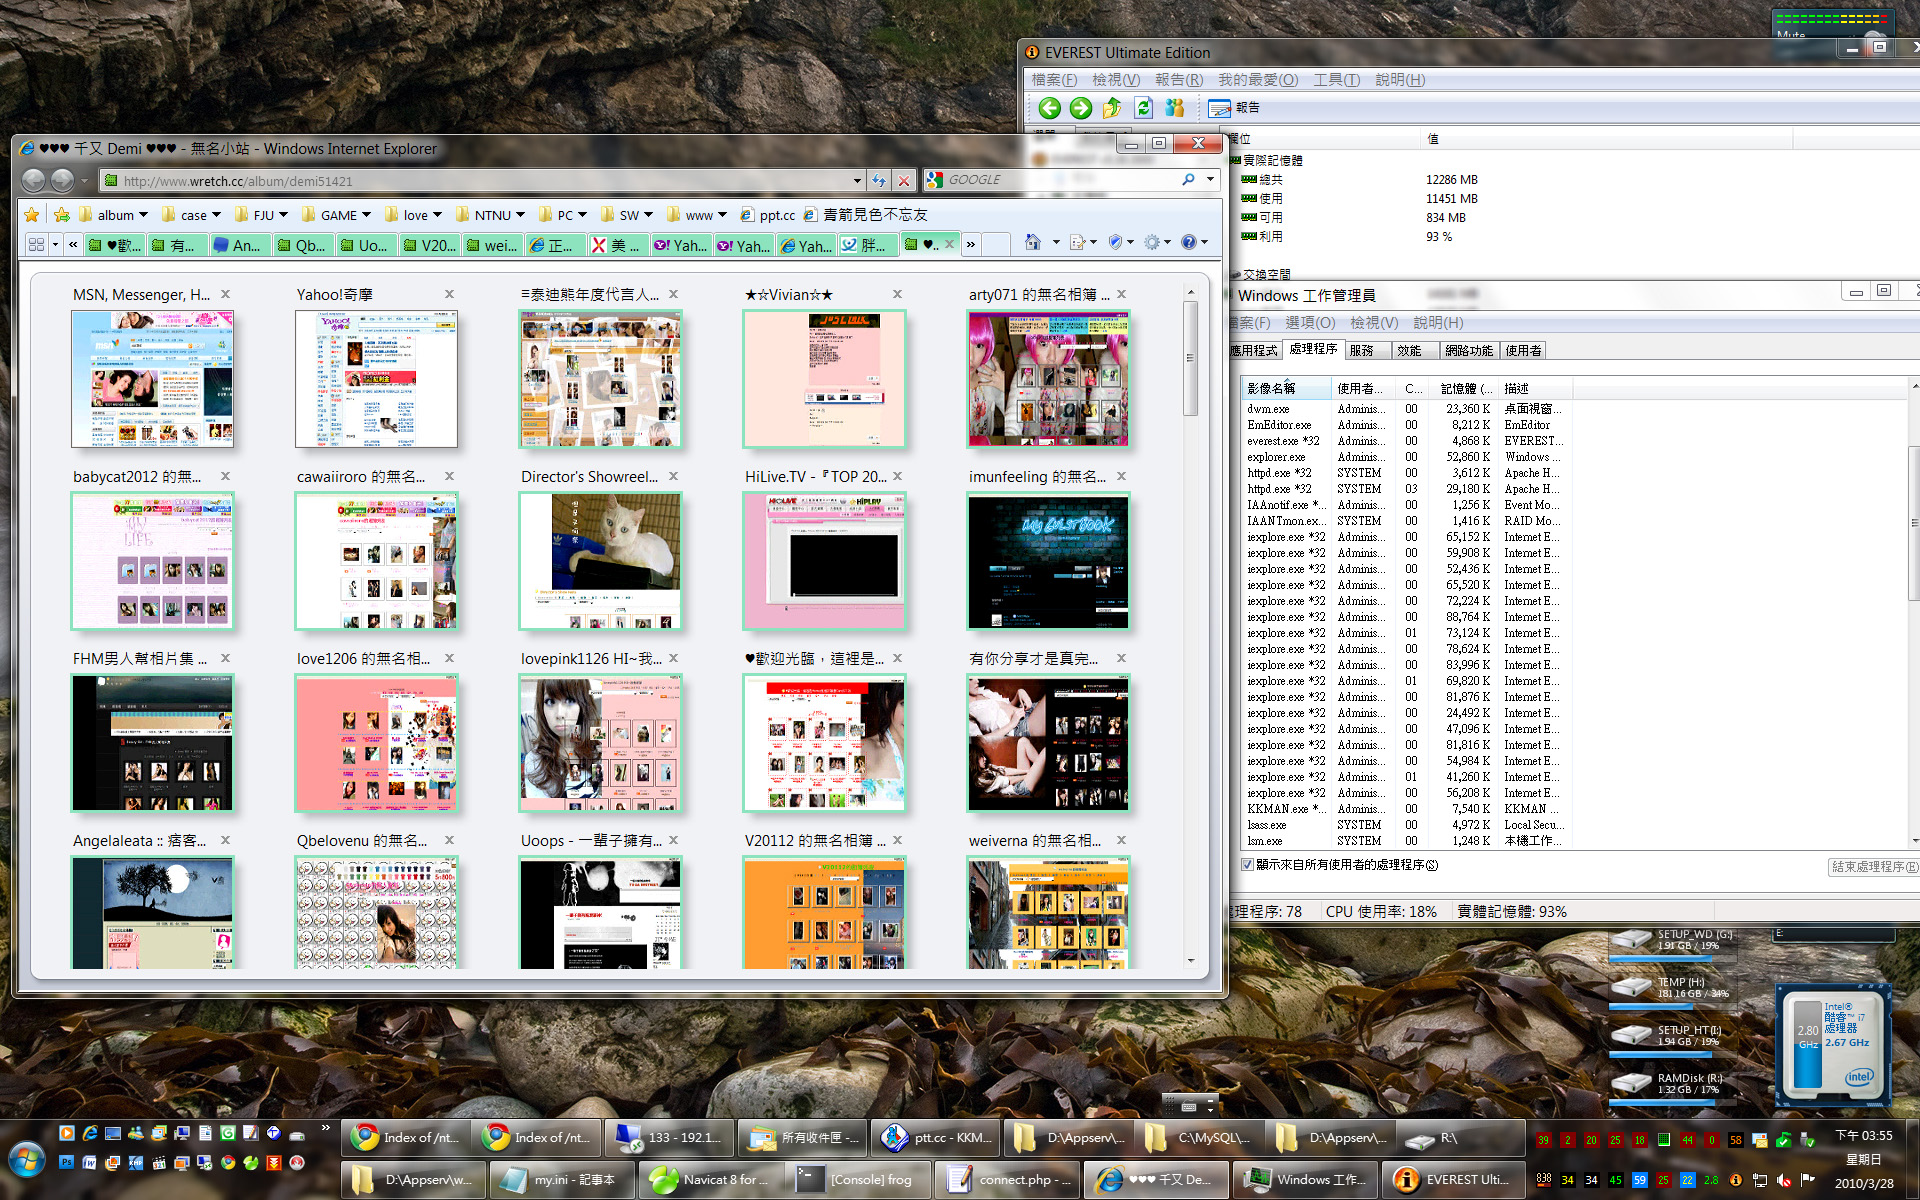Click EVEREST green back arrow
The image size is (1920, 1200).
tap(1049, 108)
